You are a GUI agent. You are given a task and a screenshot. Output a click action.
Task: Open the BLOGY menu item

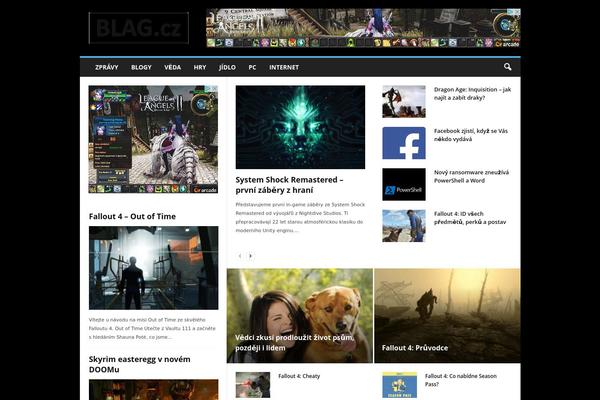point(141,67)
